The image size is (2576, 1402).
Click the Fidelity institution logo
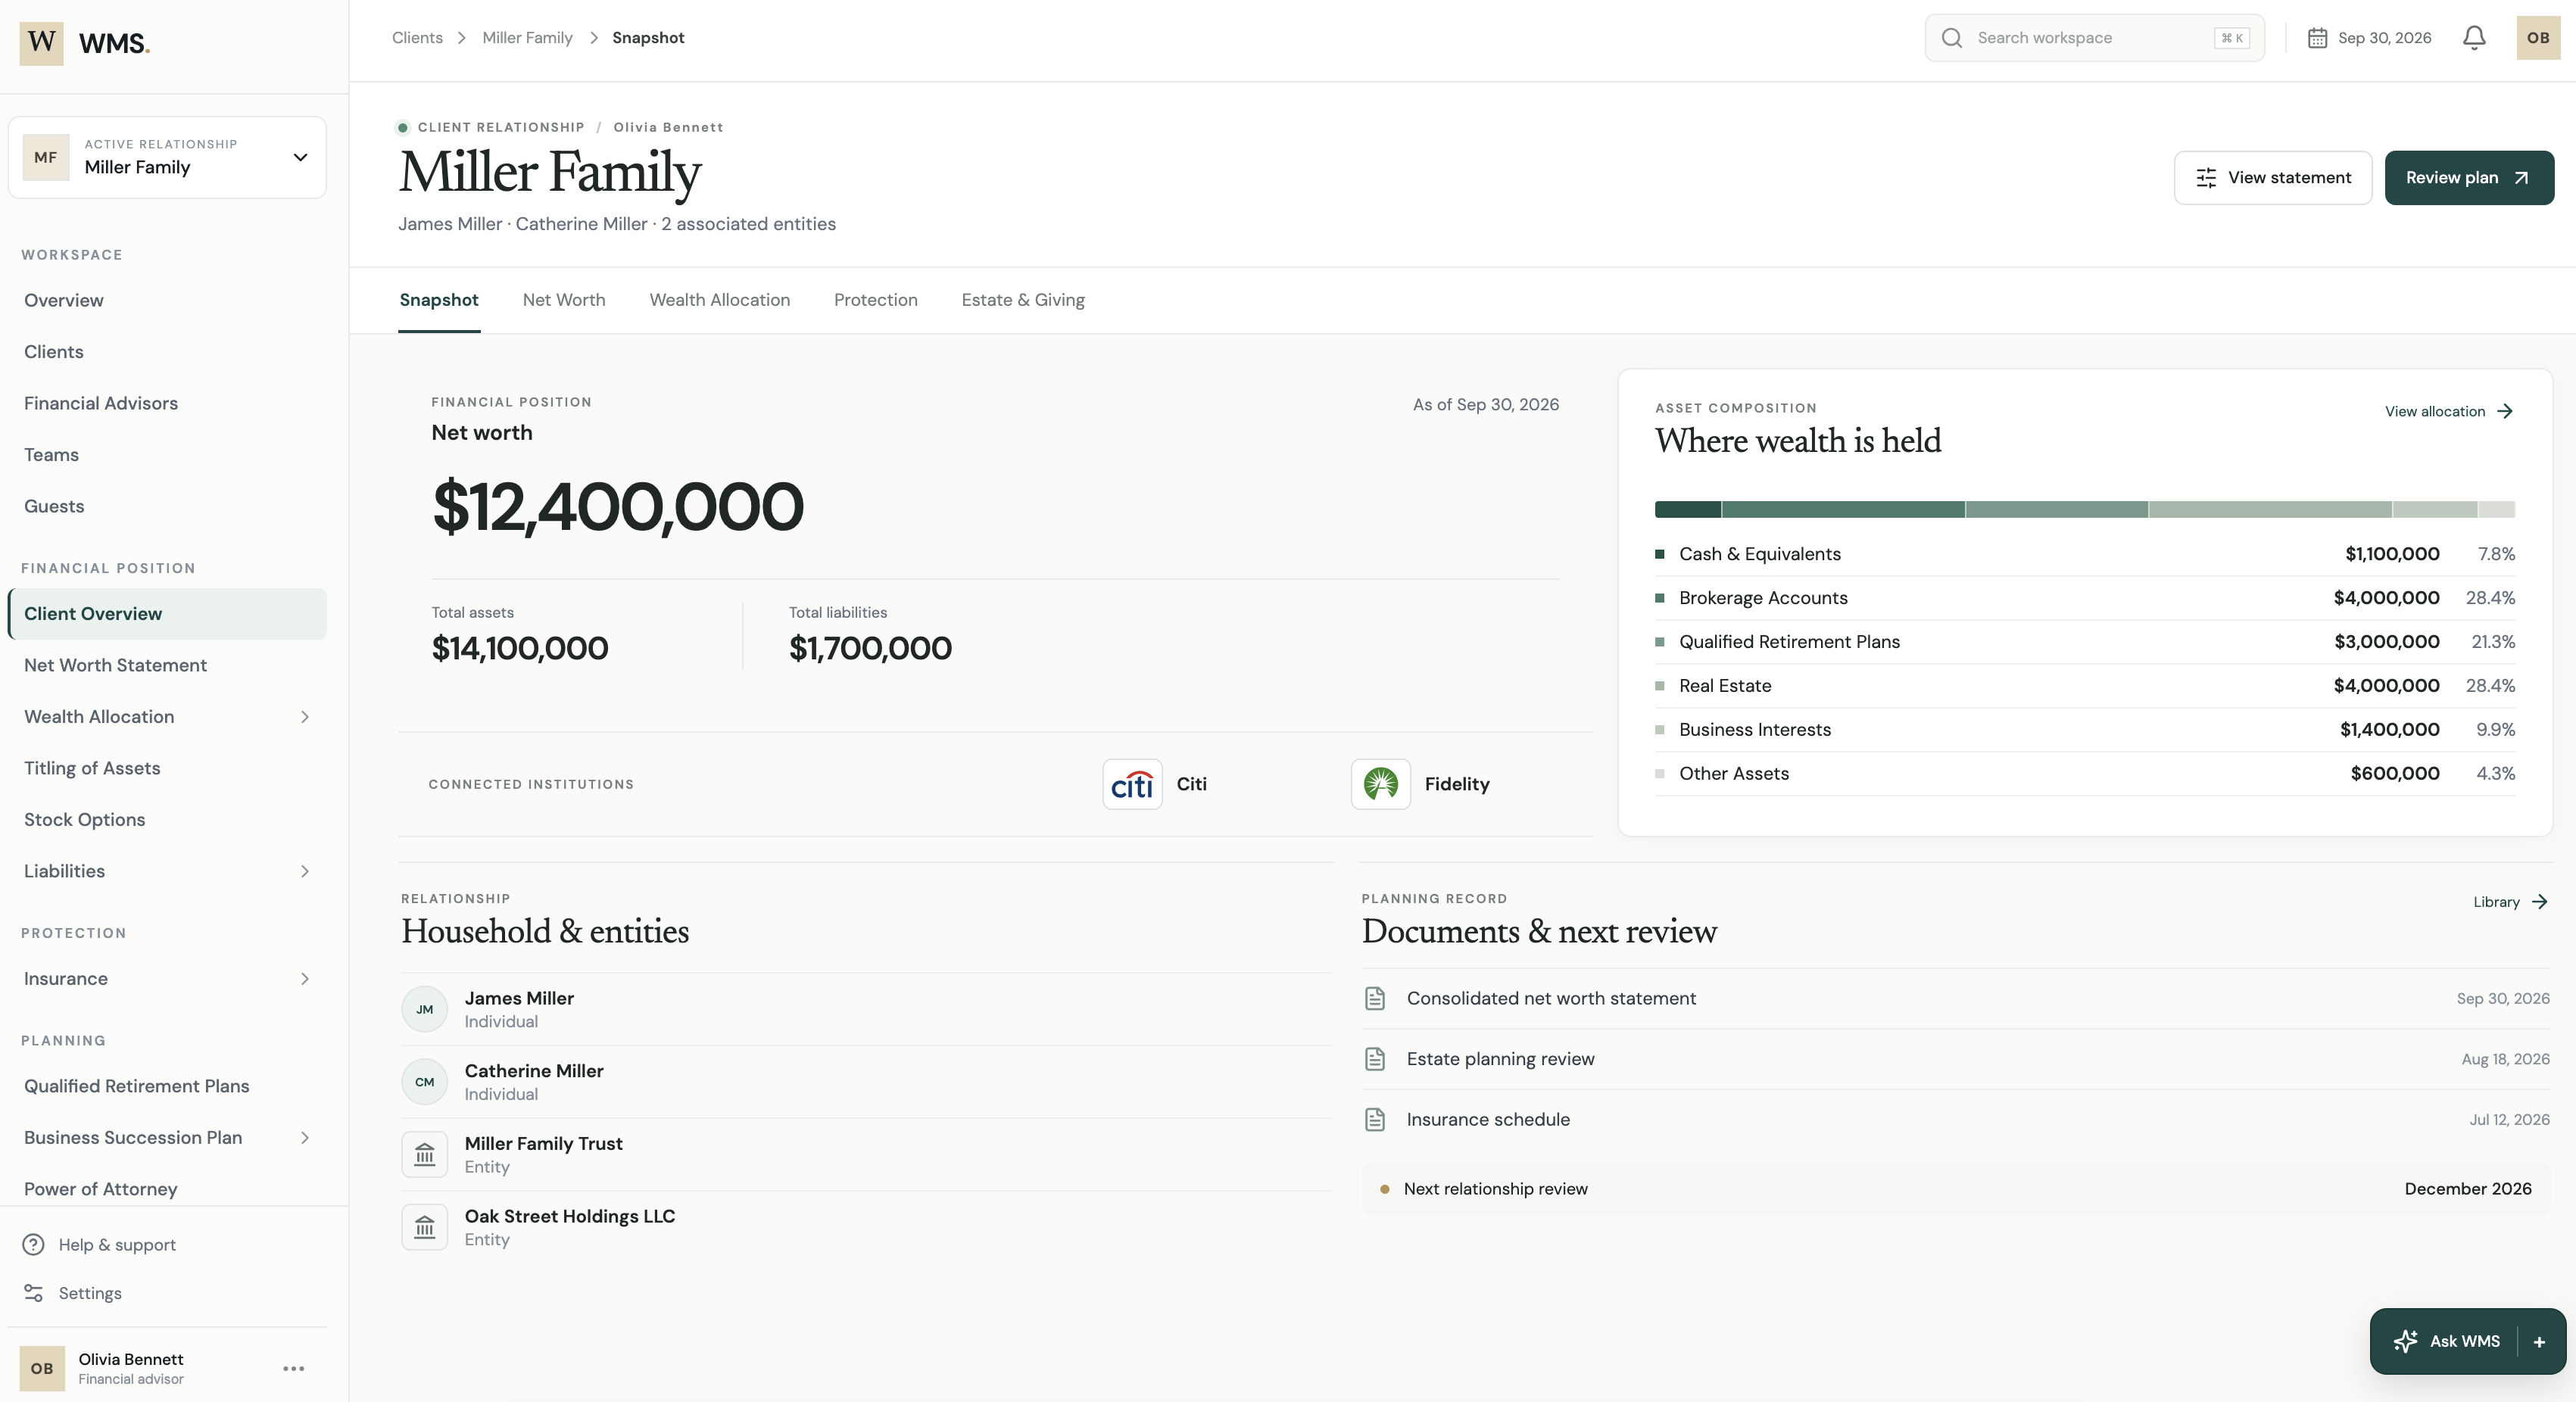[x=1381, y=784]
